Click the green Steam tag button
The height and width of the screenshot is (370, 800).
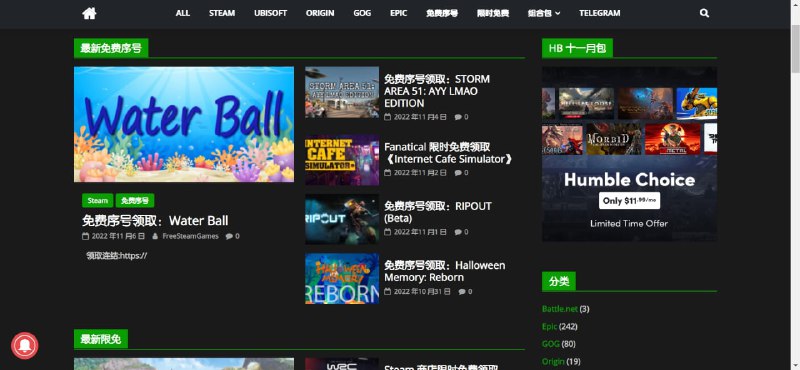pos(97,201)
